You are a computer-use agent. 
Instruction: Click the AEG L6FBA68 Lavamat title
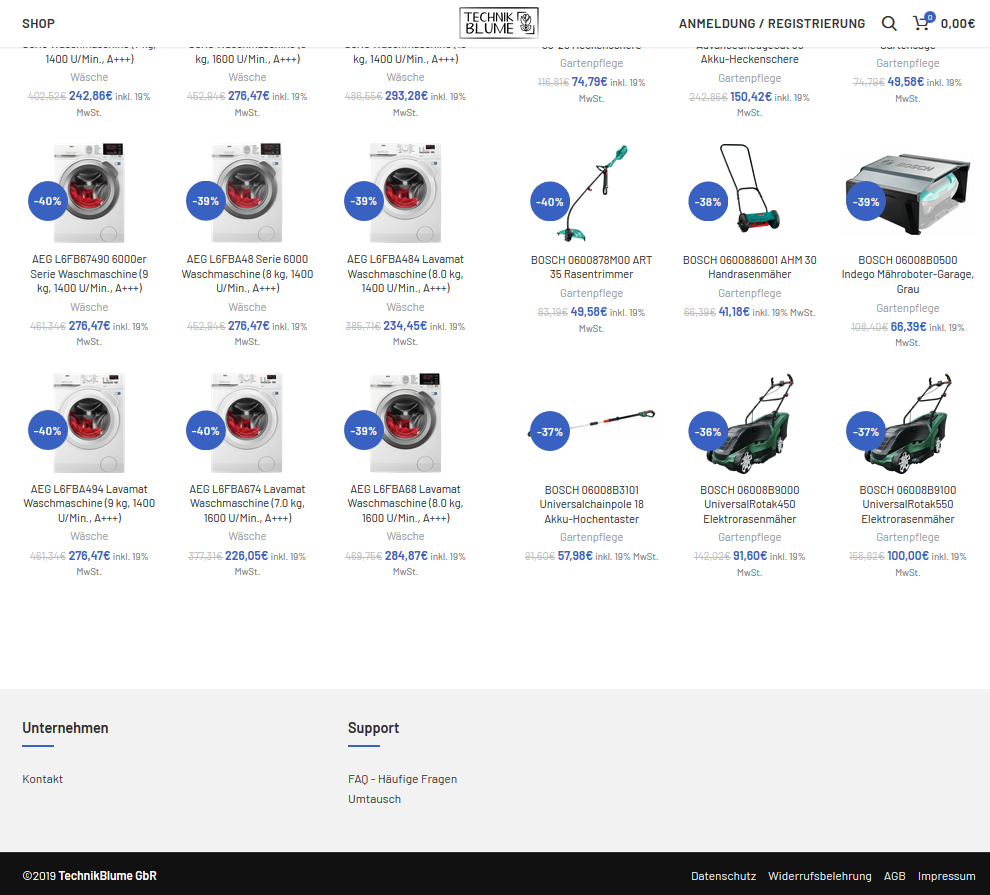(405, 504)
